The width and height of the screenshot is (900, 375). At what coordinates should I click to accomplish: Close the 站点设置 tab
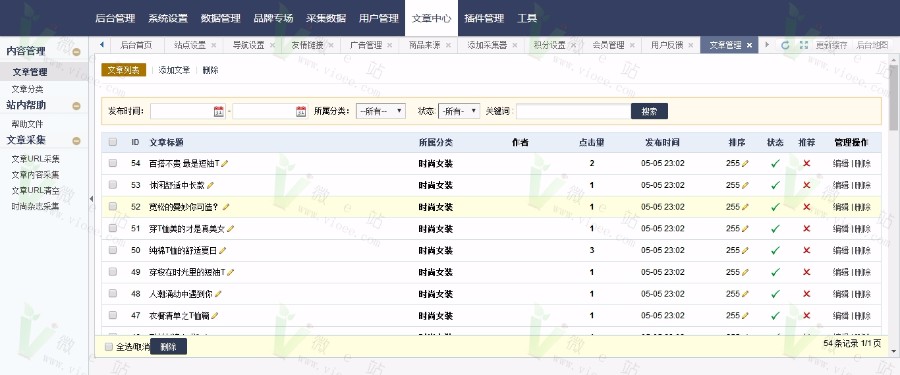point(214,45)
